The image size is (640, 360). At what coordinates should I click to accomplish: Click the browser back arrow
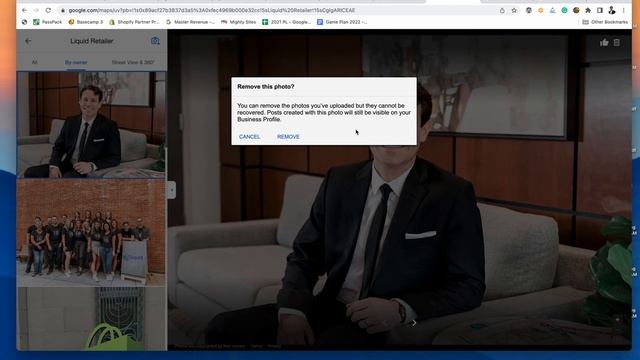[x=24, y=10]
